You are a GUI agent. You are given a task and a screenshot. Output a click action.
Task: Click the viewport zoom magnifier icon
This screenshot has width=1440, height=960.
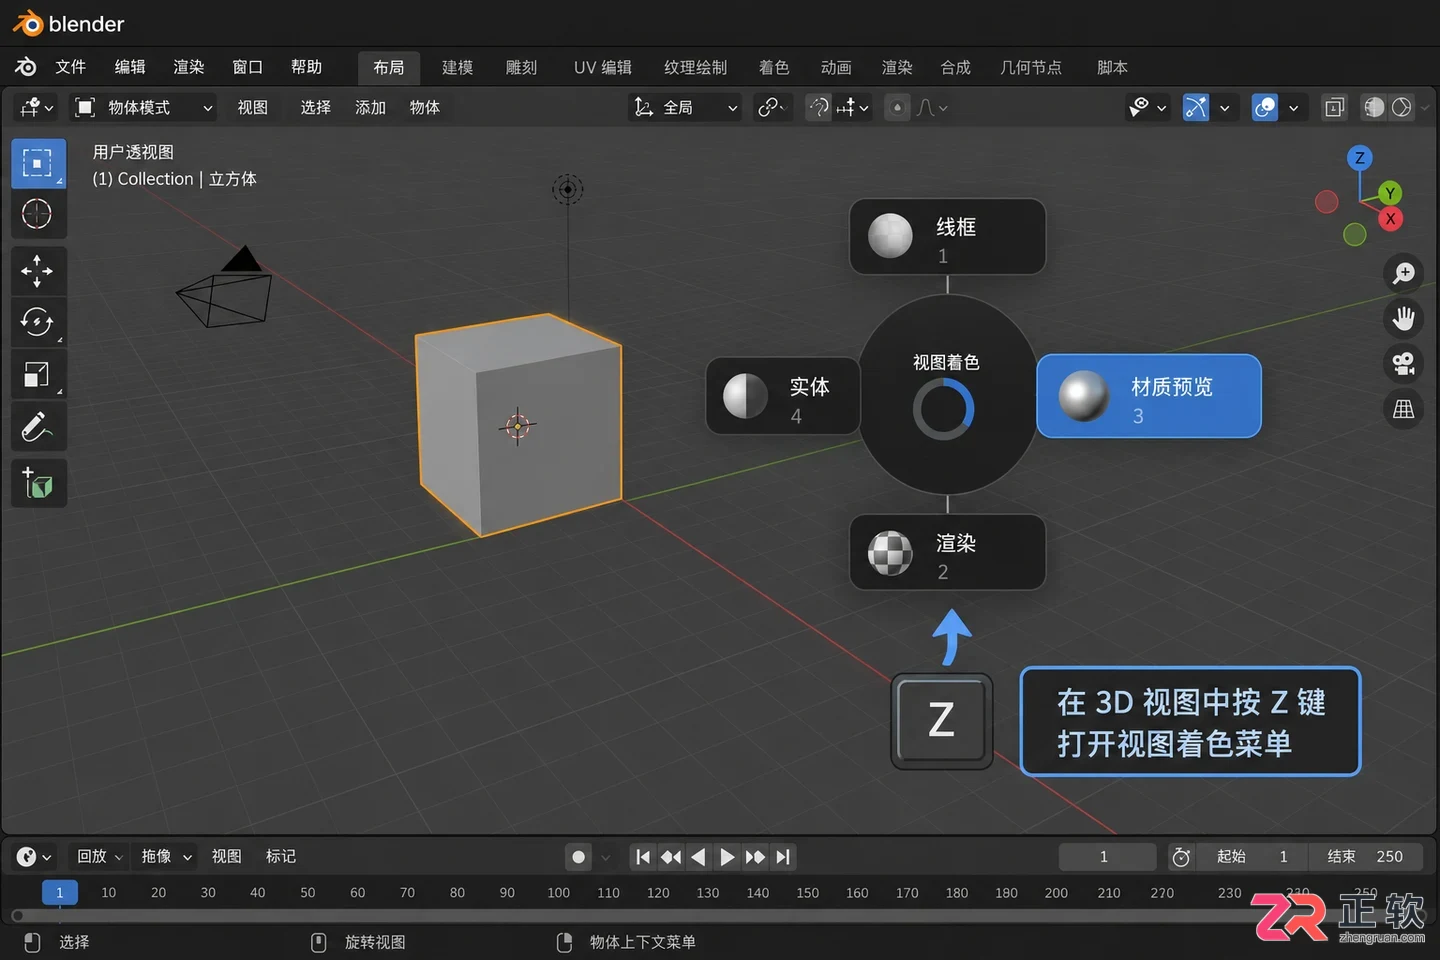(1404, 273)
